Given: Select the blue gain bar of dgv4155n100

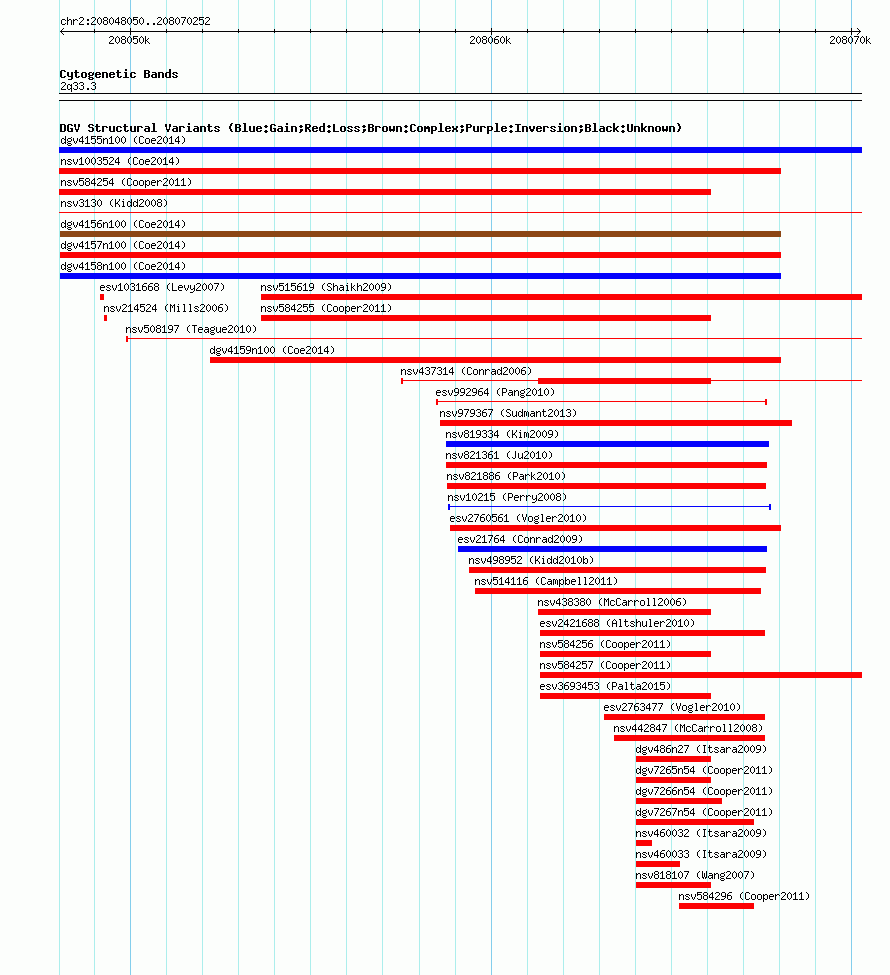Looking at the screenshot, I should click(x=461, y=150).
